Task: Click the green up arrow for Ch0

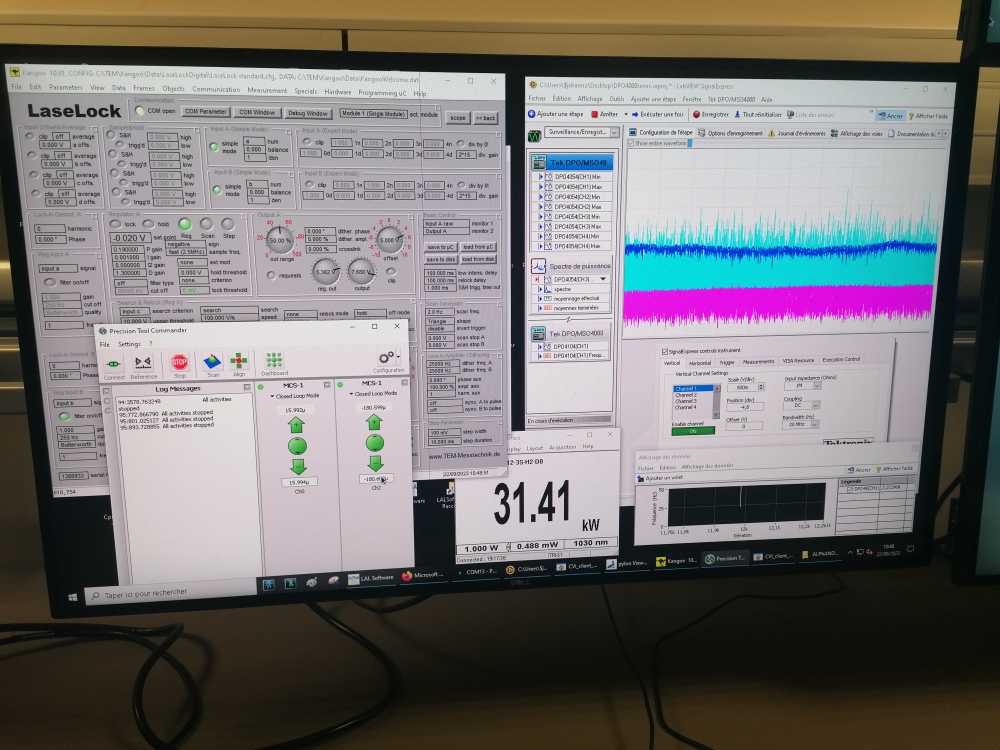Action: click(x=296, y=424)
